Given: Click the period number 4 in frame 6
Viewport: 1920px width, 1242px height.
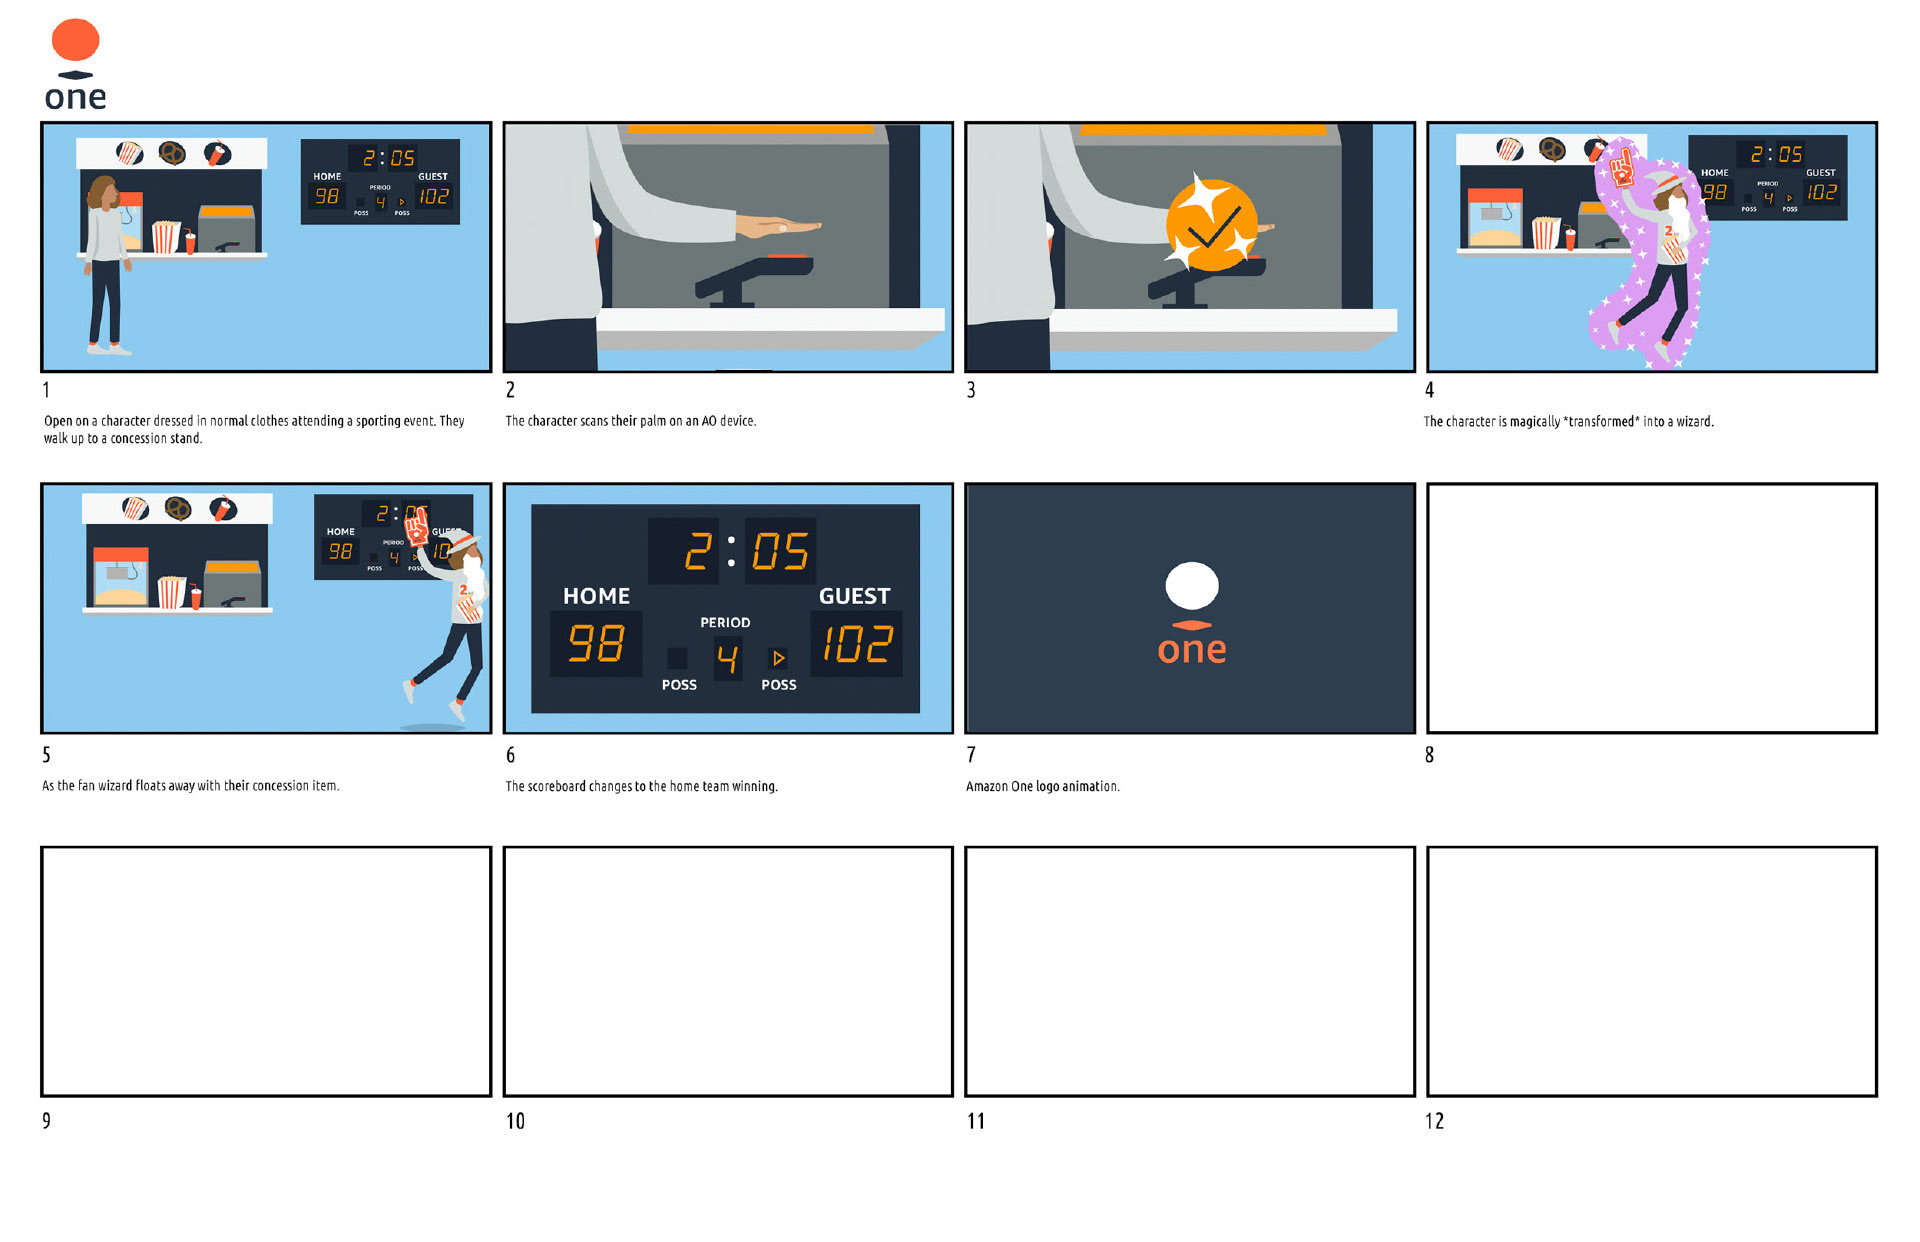Looking at the screenshot, I should coord(728,658).
